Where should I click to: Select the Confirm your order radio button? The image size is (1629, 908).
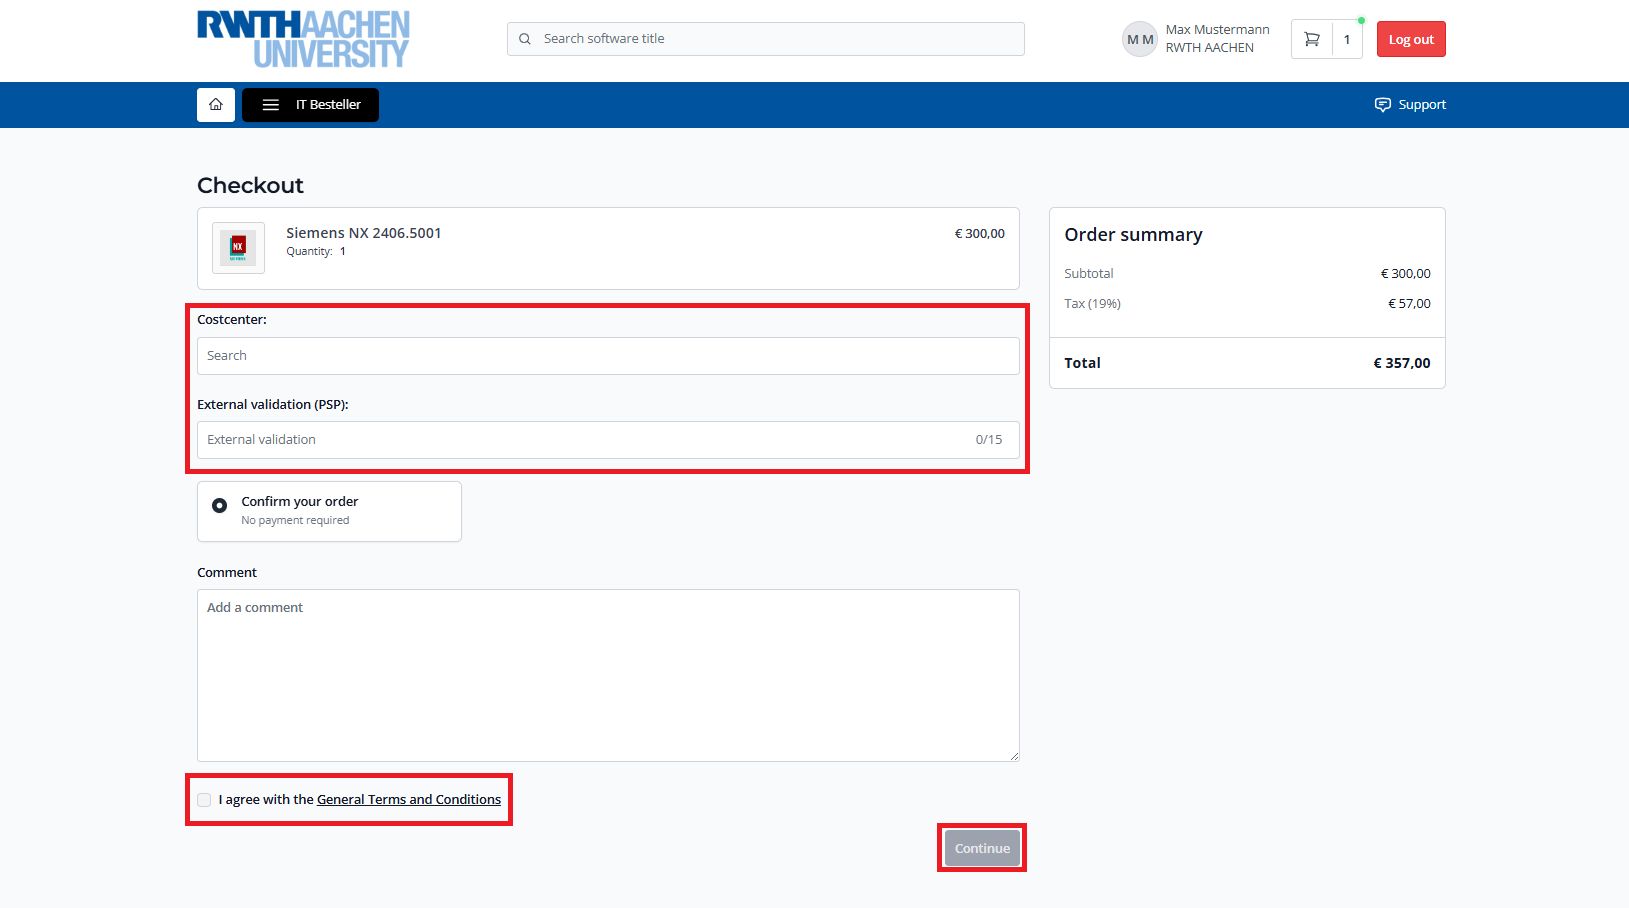(x=219, y=506)
